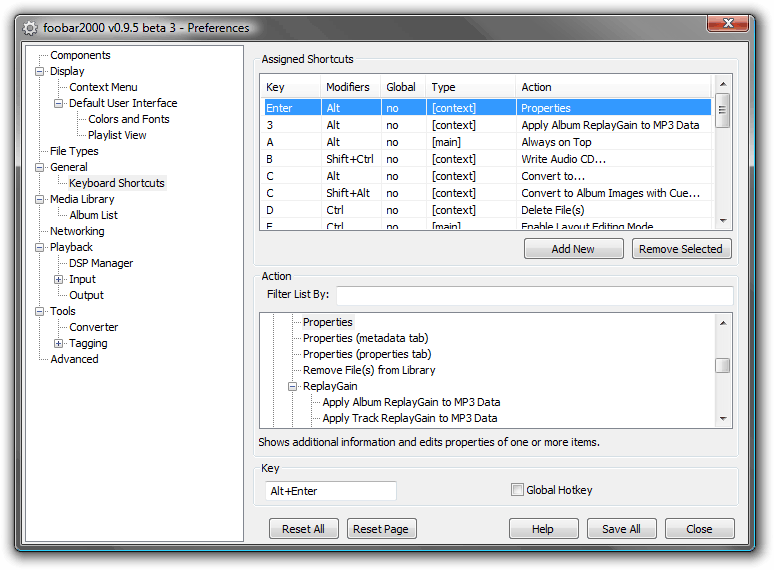Click the Reset All button

pyautogui.click(x=304, y=529)
